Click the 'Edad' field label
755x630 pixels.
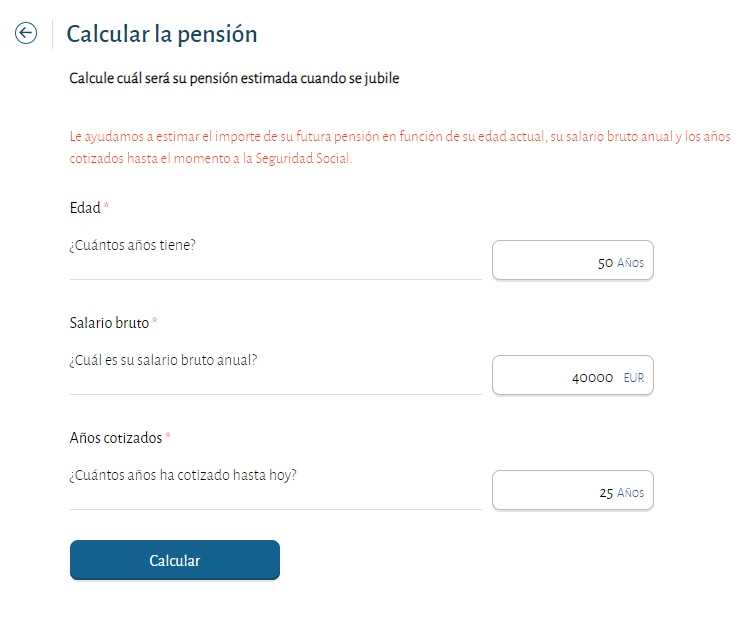point(85,208)
